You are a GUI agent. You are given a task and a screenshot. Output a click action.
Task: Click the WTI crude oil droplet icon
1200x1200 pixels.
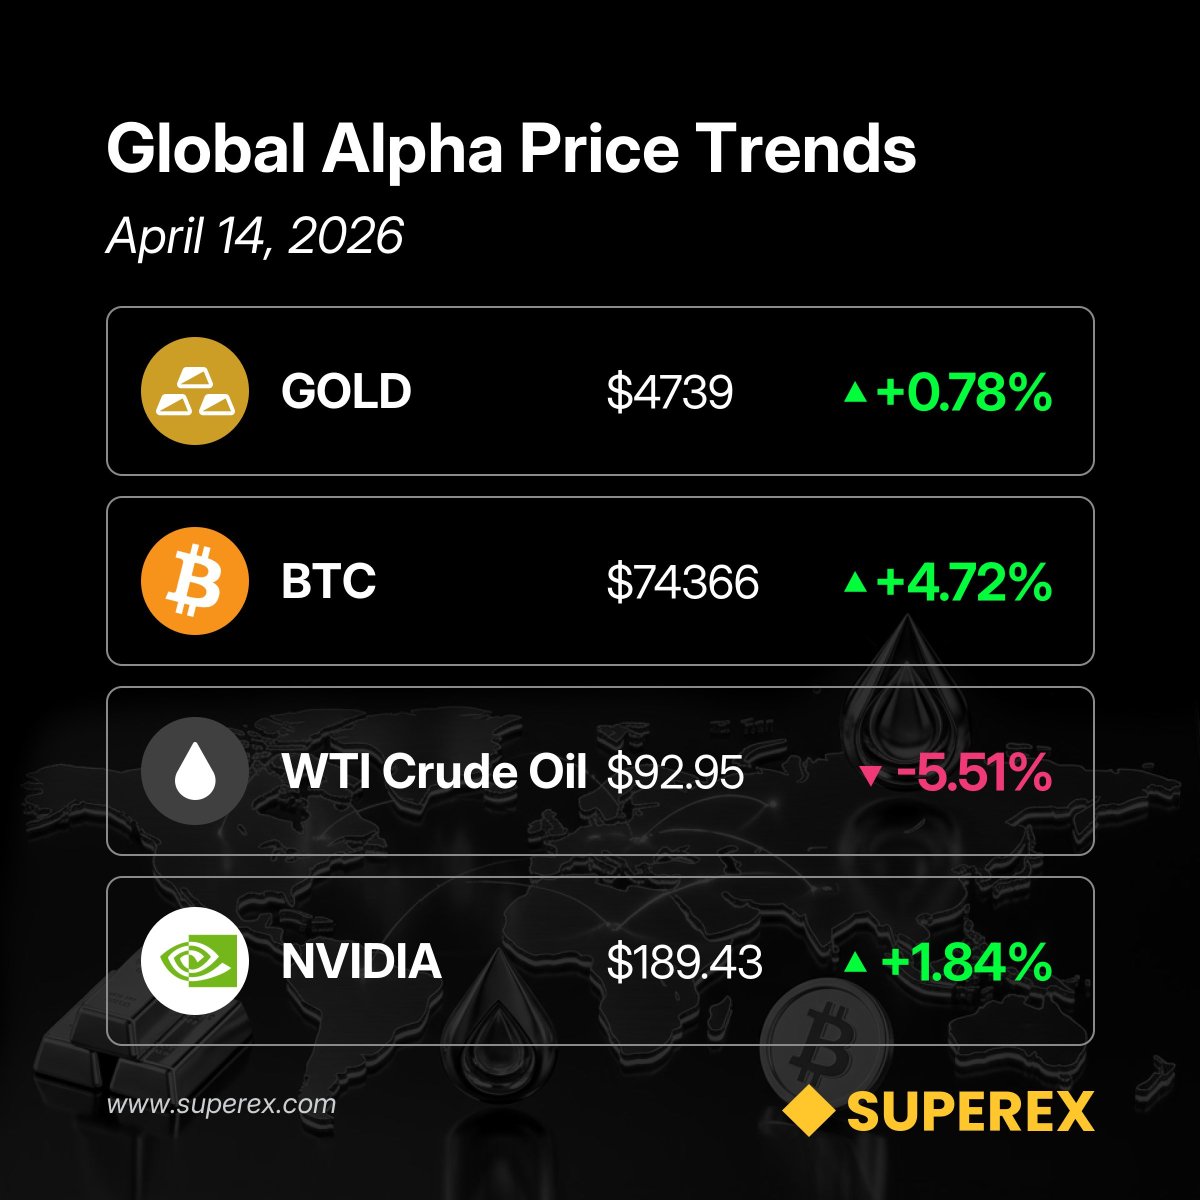(x=194, y=771)
